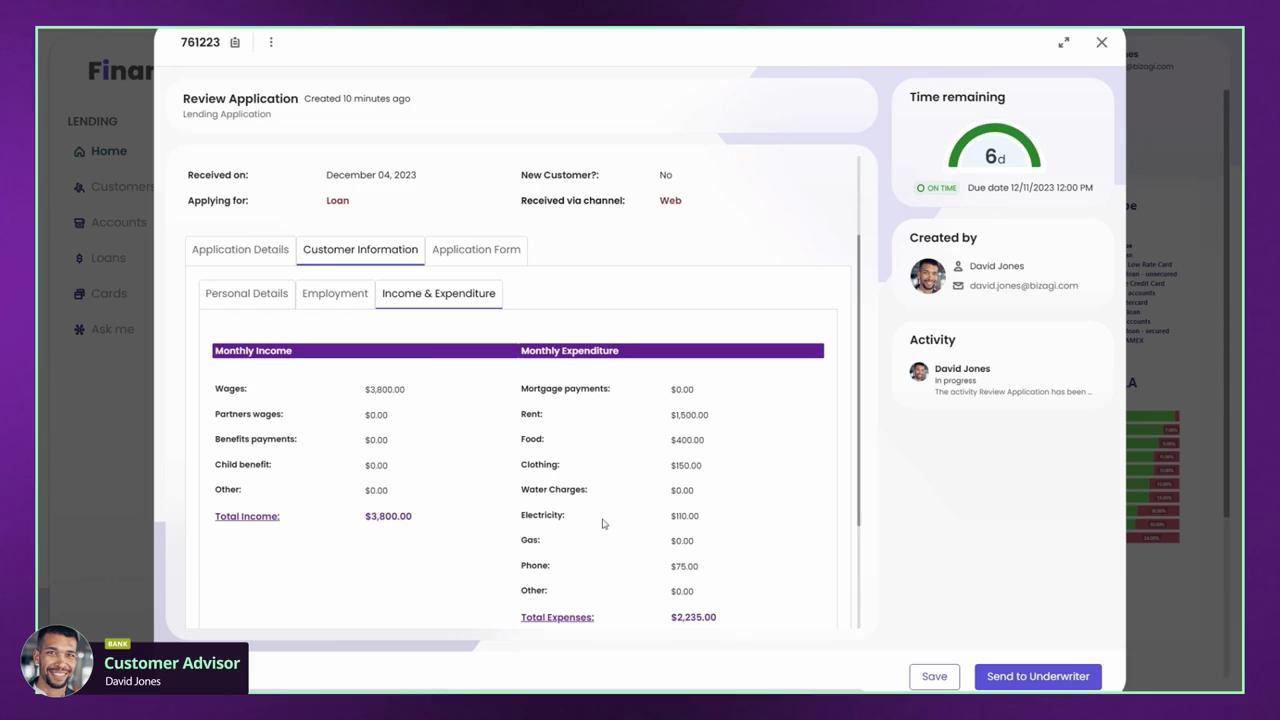
Task: Click the form's vertical scrollbar
Action: 858,380
